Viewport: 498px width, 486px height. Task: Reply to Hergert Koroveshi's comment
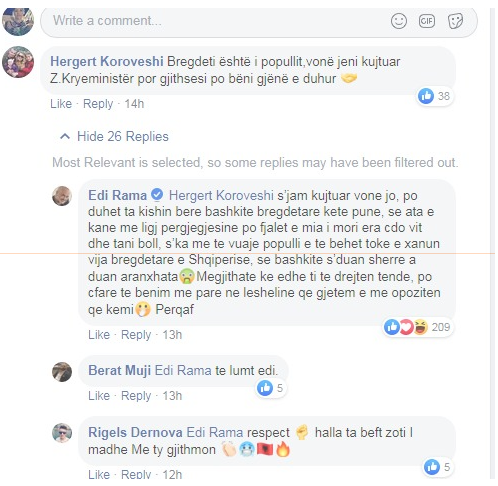click(98, 104)
